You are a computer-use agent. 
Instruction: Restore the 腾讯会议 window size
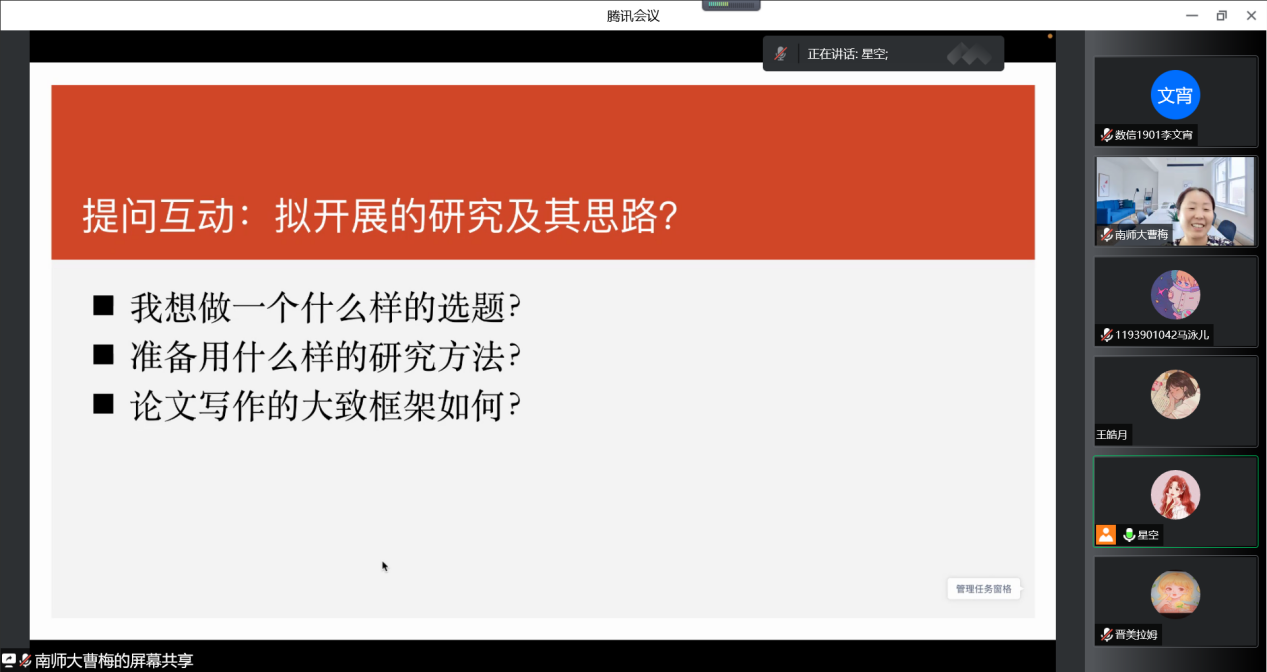click(1221, 15)
